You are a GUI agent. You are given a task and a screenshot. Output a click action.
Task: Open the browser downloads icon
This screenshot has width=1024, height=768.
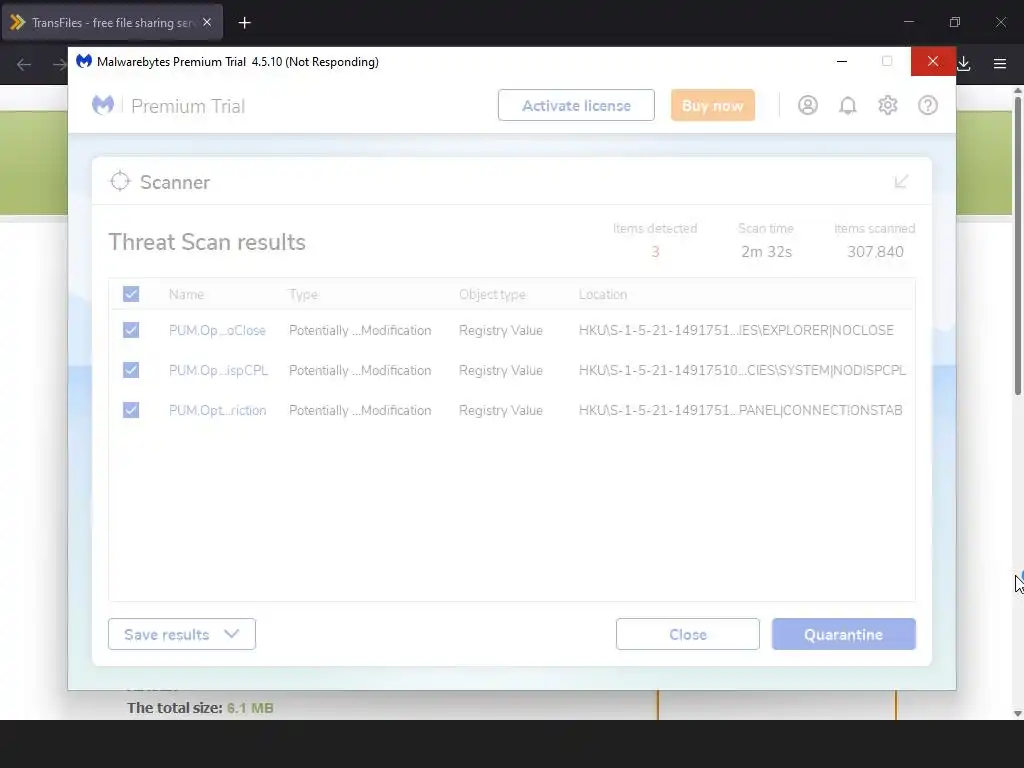[x=964, y=64]
